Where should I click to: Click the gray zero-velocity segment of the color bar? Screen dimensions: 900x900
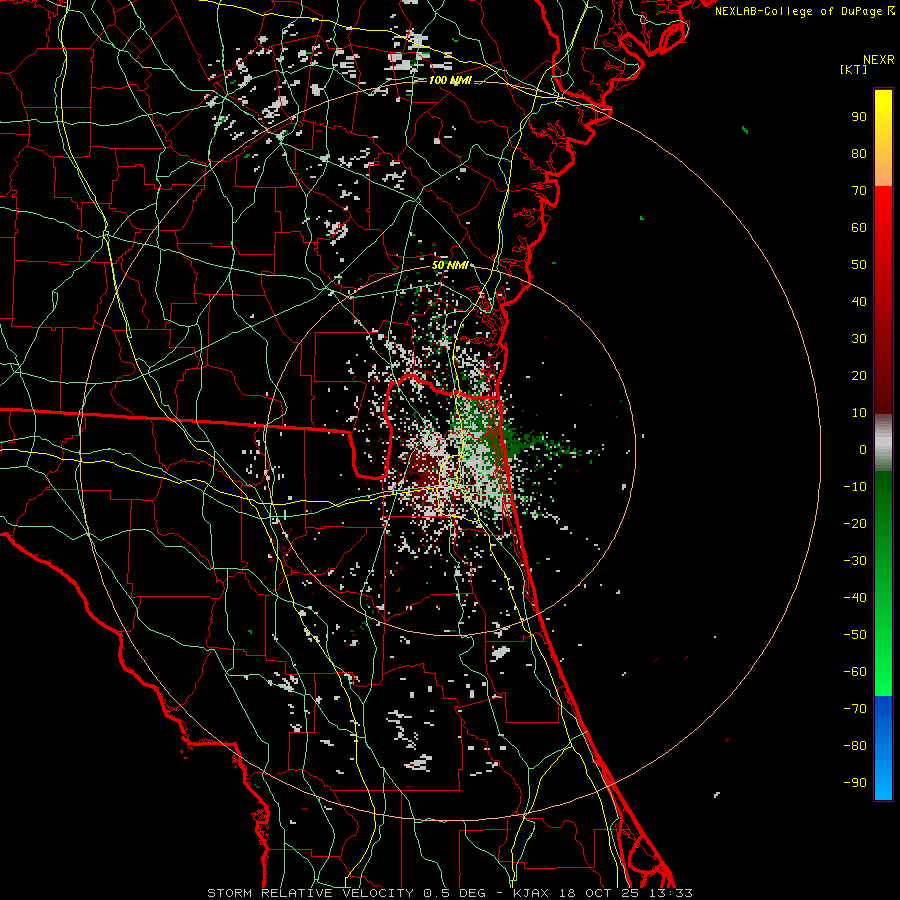coord(883,443)
